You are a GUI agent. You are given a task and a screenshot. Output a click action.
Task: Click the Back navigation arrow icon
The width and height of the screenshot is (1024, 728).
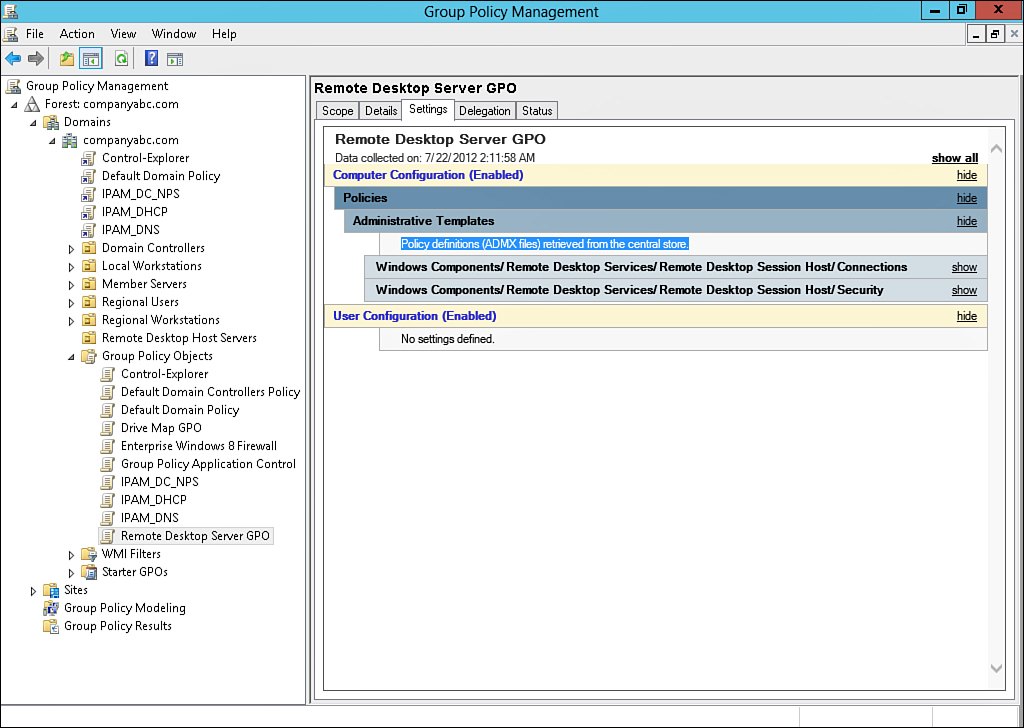point(12,58)
